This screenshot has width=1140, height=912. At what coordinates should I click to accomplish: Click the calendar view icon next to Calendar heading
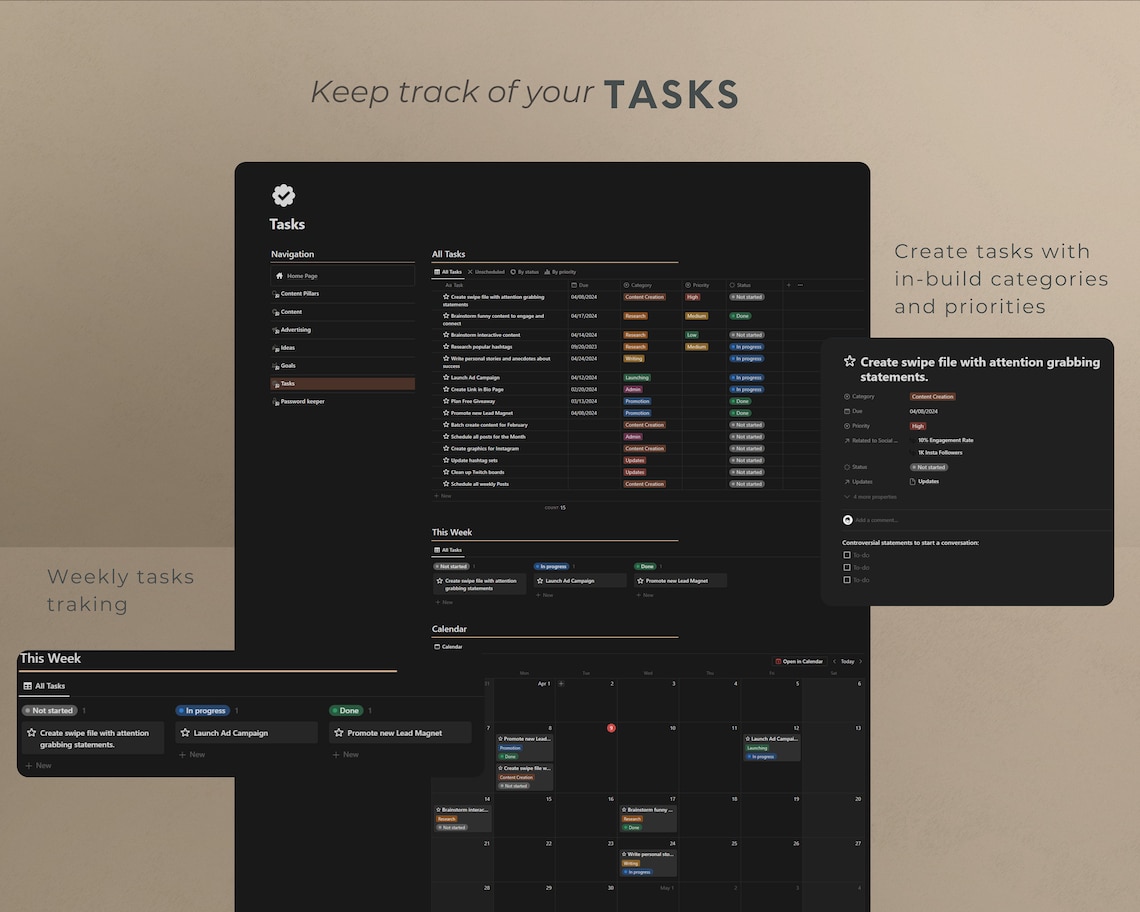point(437,647)
